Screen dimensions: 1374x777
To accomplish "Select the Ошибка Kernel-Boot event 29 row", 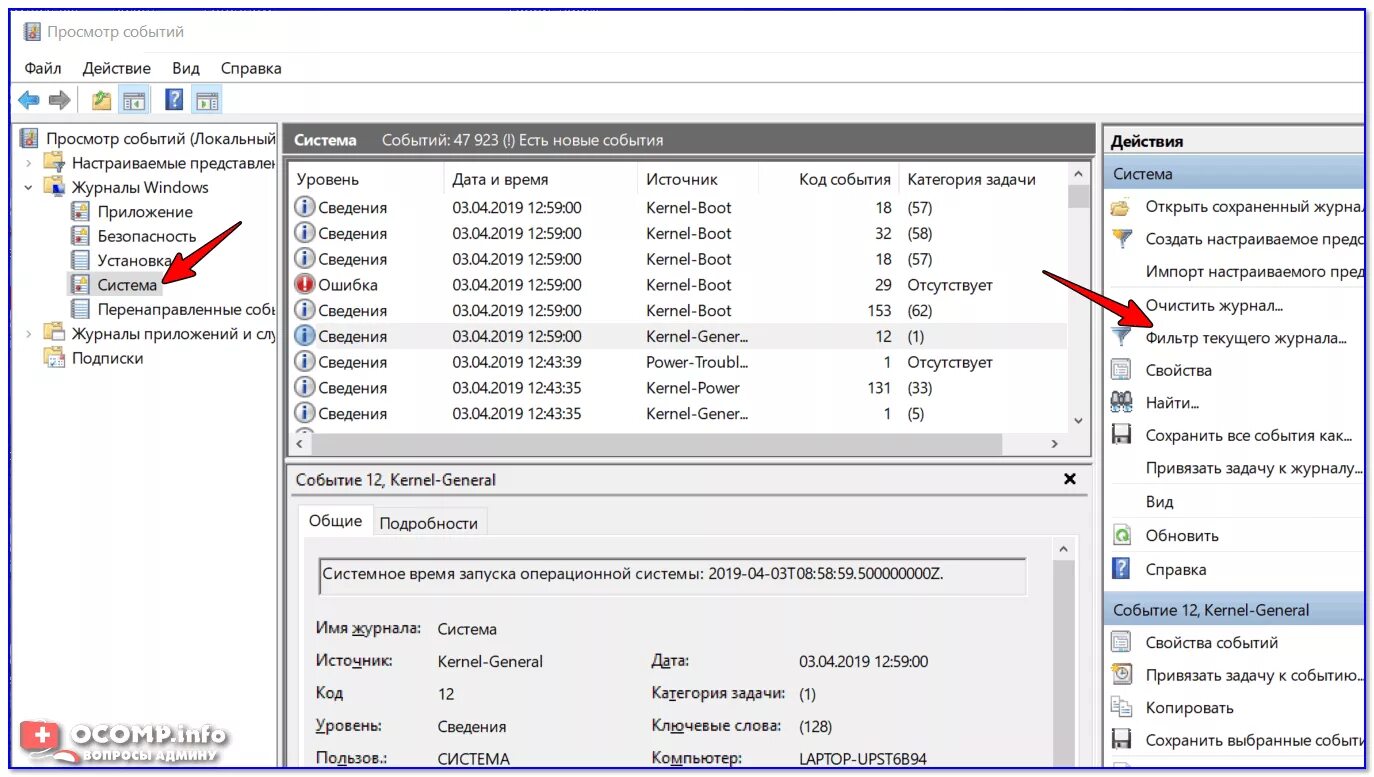I will point(679,285).
